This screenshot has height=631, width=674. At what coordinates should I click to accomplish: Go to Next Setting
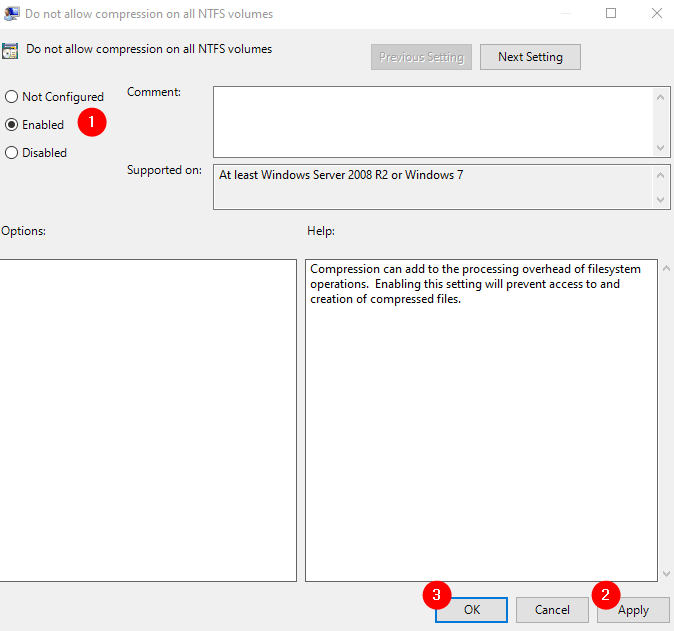(530, 57)
